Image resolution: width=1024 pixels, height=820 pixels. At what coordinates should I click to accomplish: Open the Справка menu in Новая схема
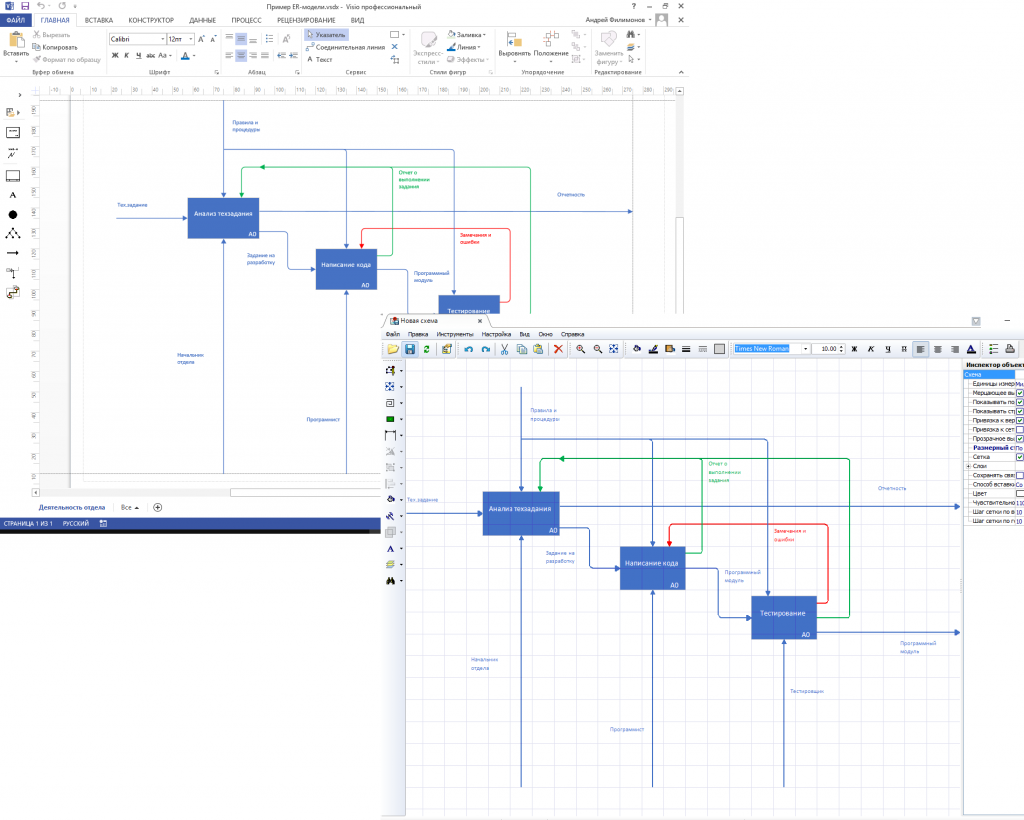573,334
